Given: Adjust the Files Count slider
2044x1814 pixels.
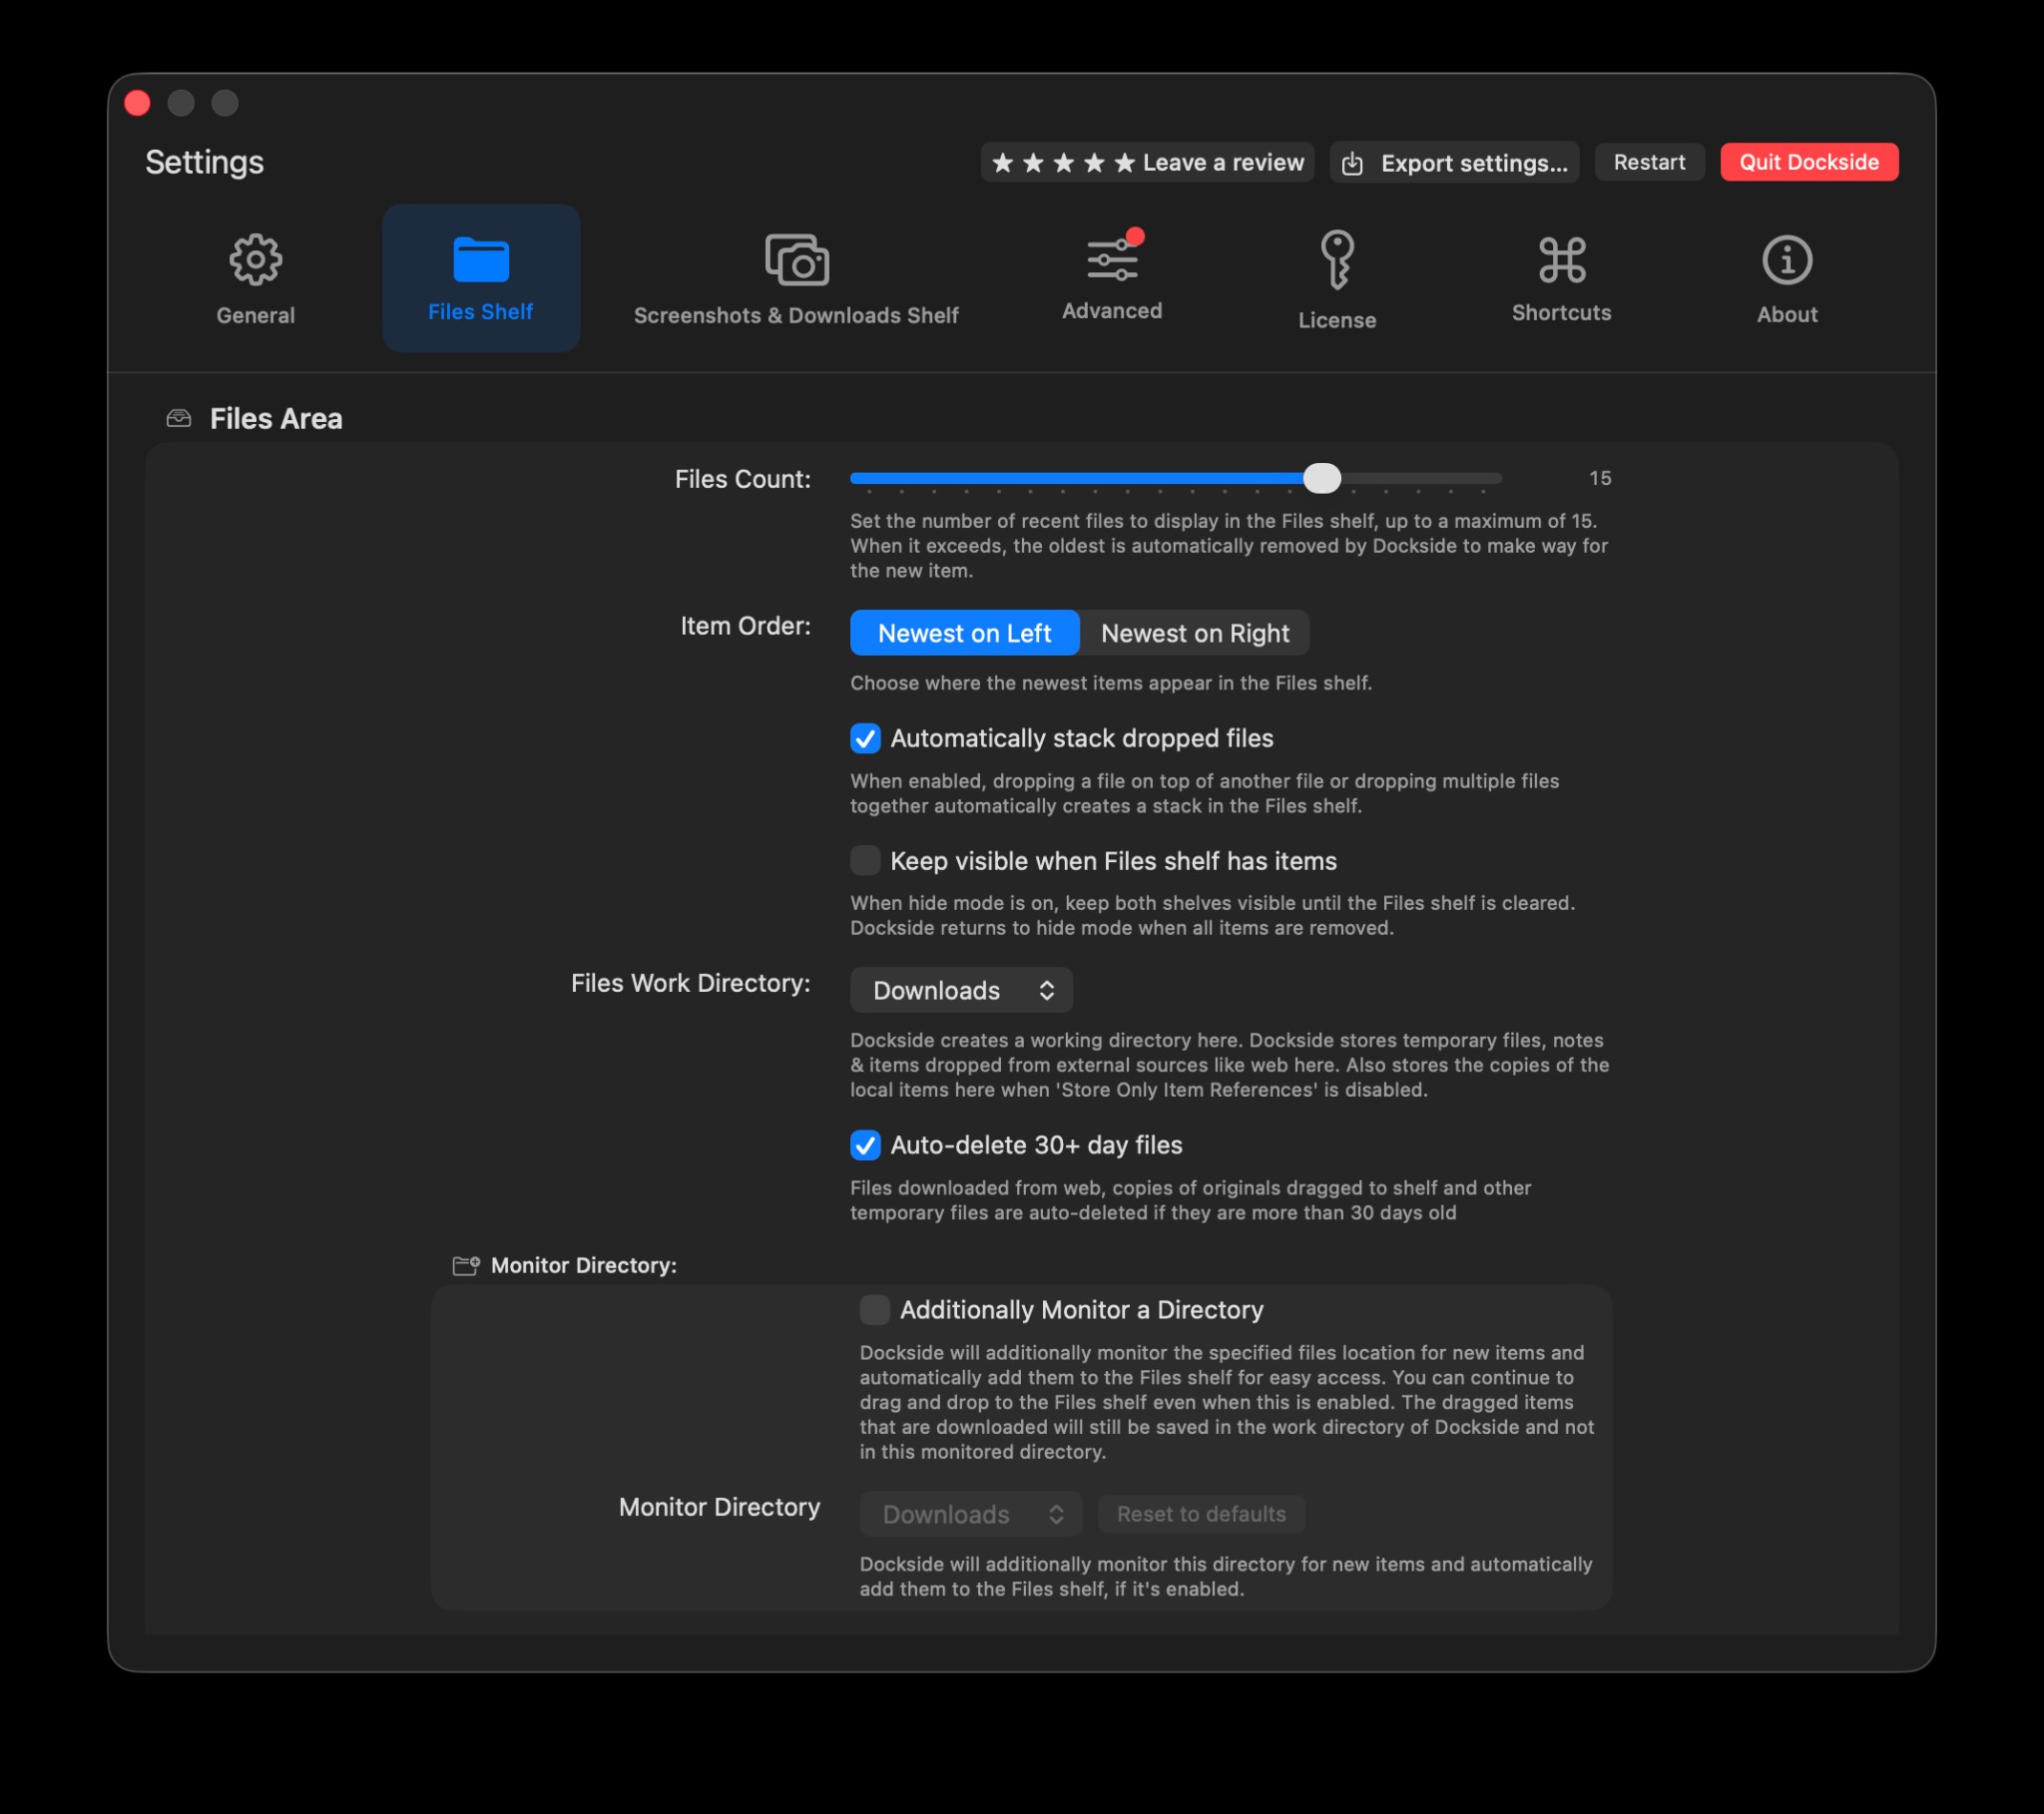Looking at the screenshot, I should pos(1323,479).
